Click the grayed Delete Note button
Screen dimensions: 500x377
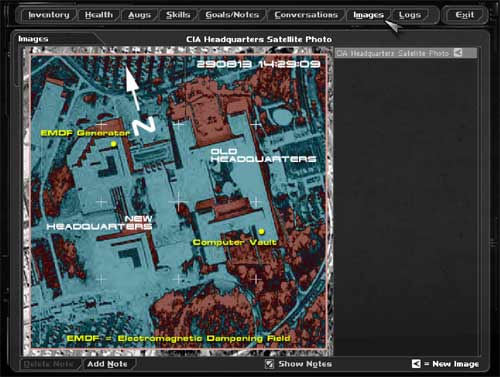click(49, 364)
